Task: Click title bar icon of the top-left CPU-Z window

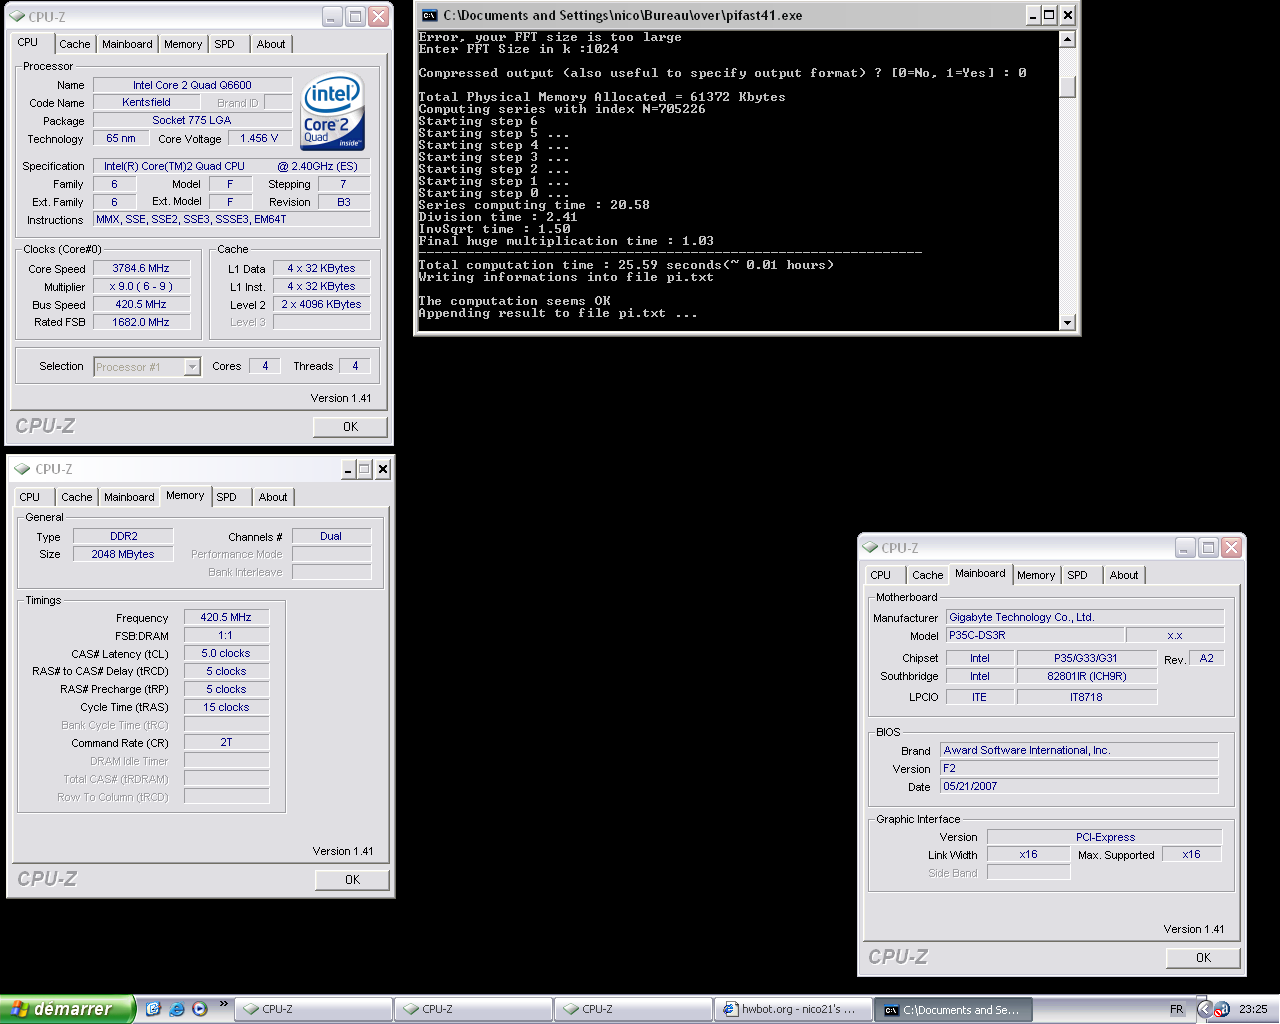Action: (x=19, y=16)
